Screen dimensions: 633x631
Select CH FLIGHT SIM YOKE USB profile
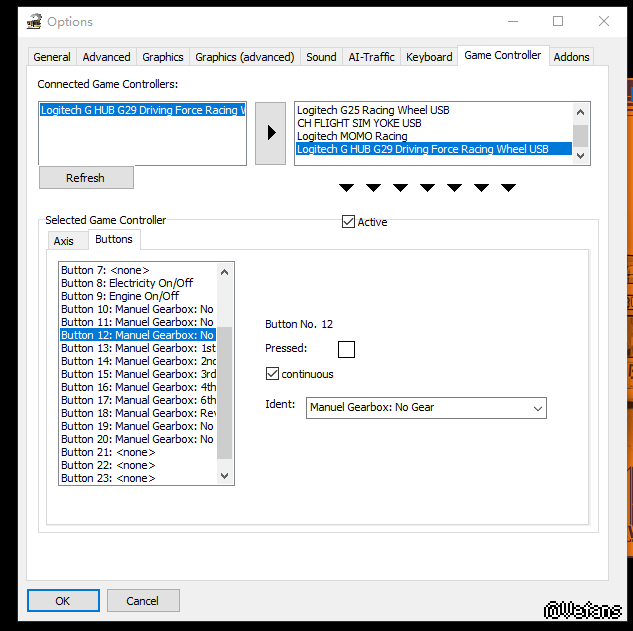pyautogui.click(x=434, y=123)
